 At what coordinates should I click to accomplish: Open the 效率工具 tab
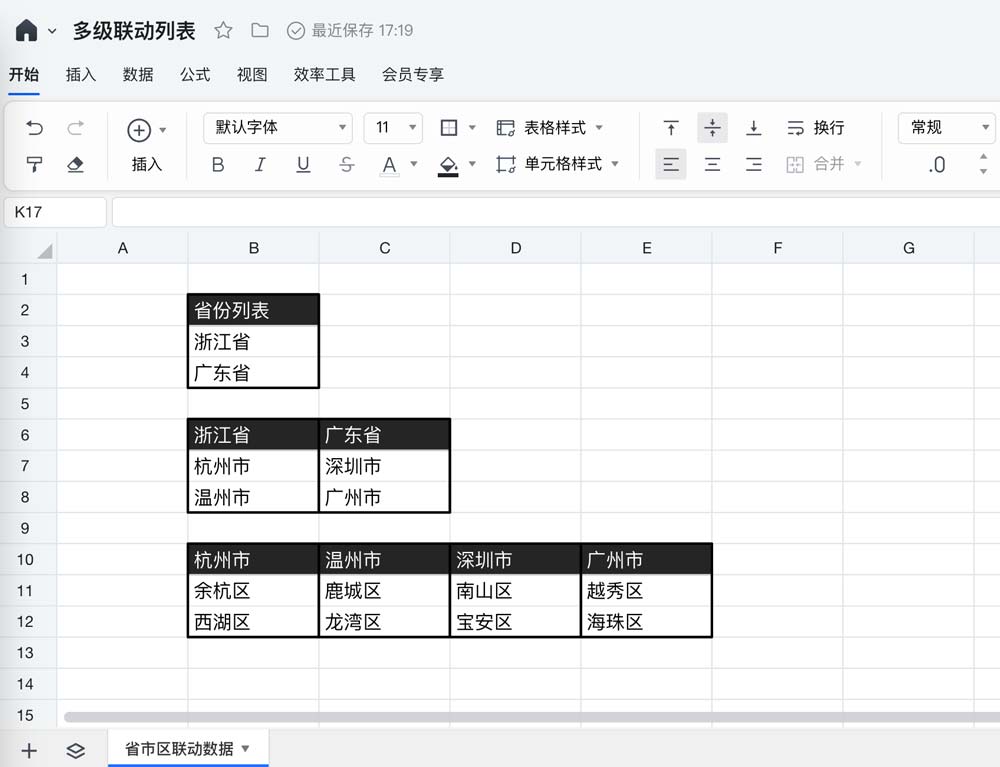325,75
